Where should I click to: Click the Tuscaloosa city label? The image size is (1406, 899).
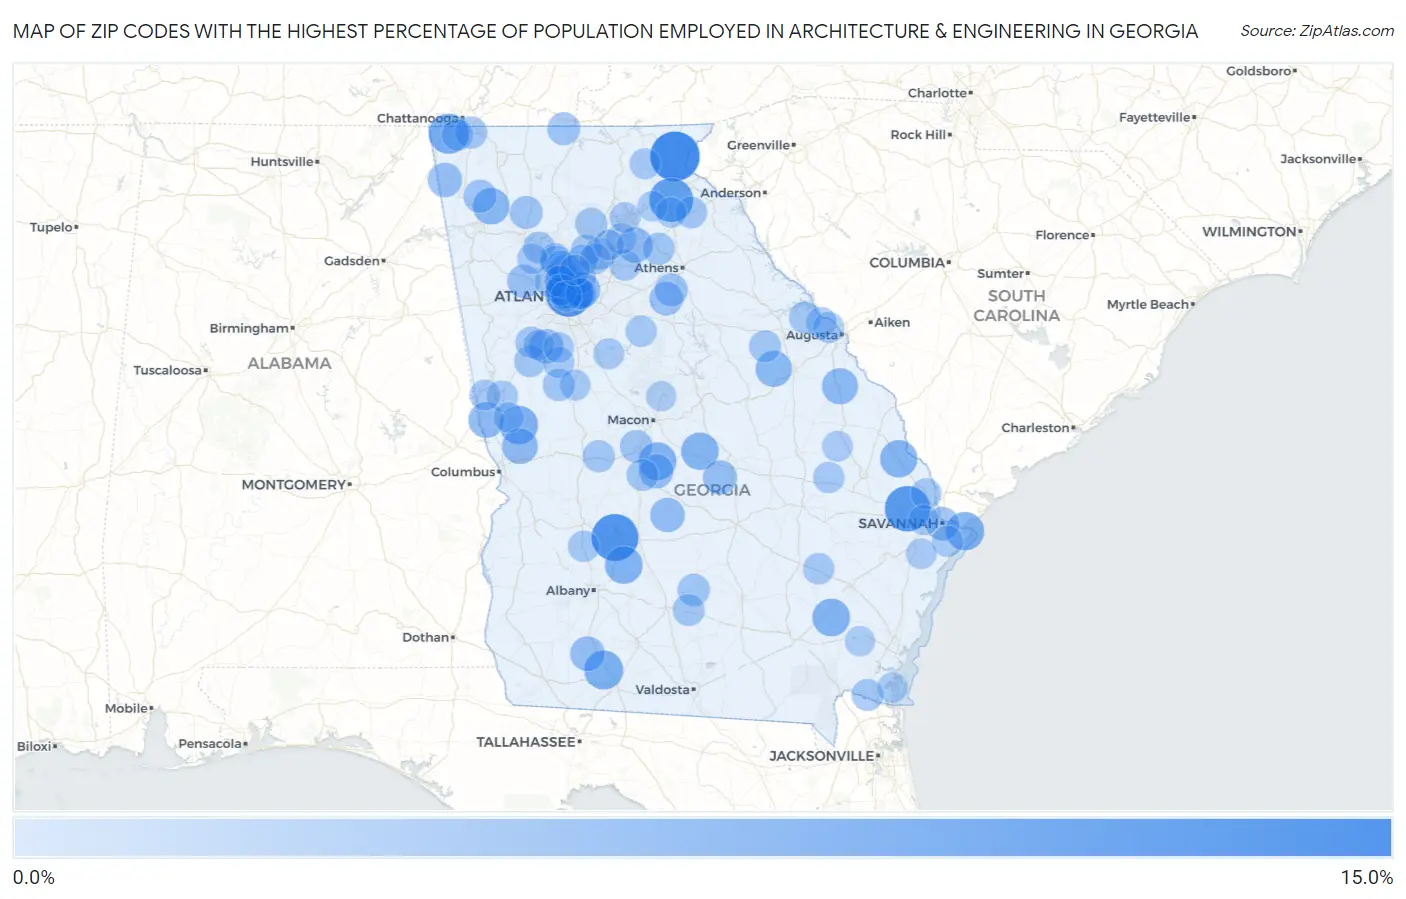click(168, 370)
